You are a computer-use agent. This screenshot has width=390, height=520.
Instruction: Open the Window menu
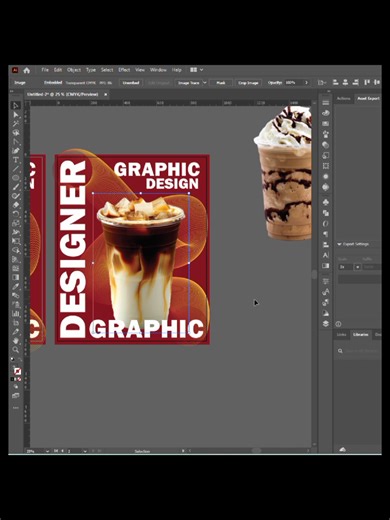pos(158,70)
